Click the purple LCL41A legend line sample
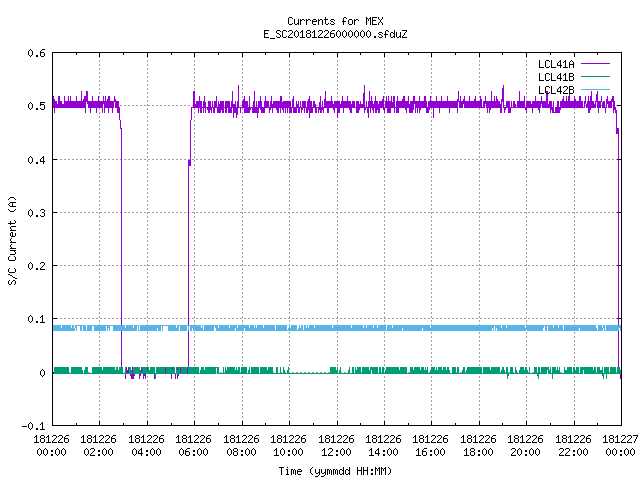 tap(595, 64)
